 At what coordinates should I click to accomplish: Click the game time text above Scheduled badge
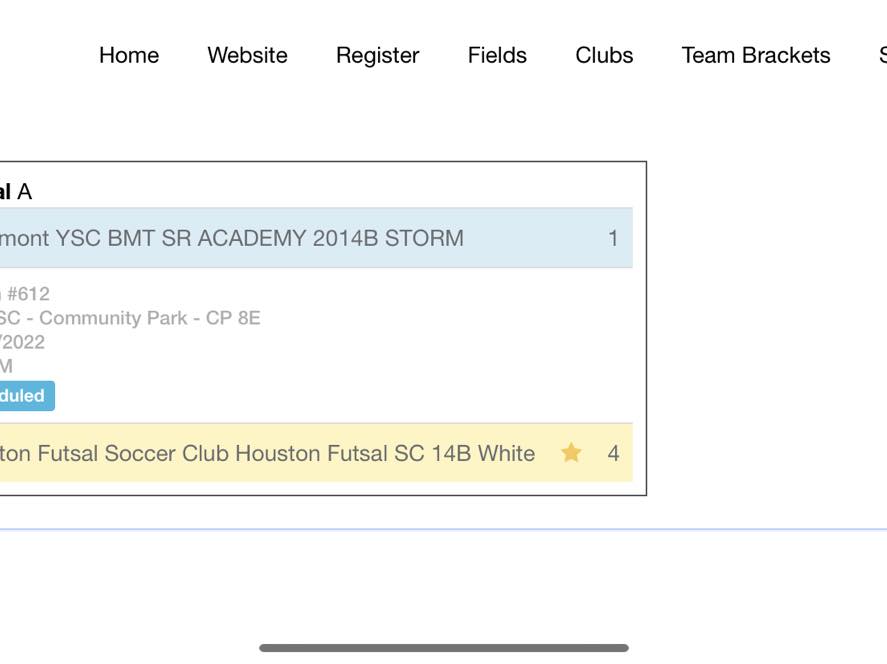click(x=6, y=367)
